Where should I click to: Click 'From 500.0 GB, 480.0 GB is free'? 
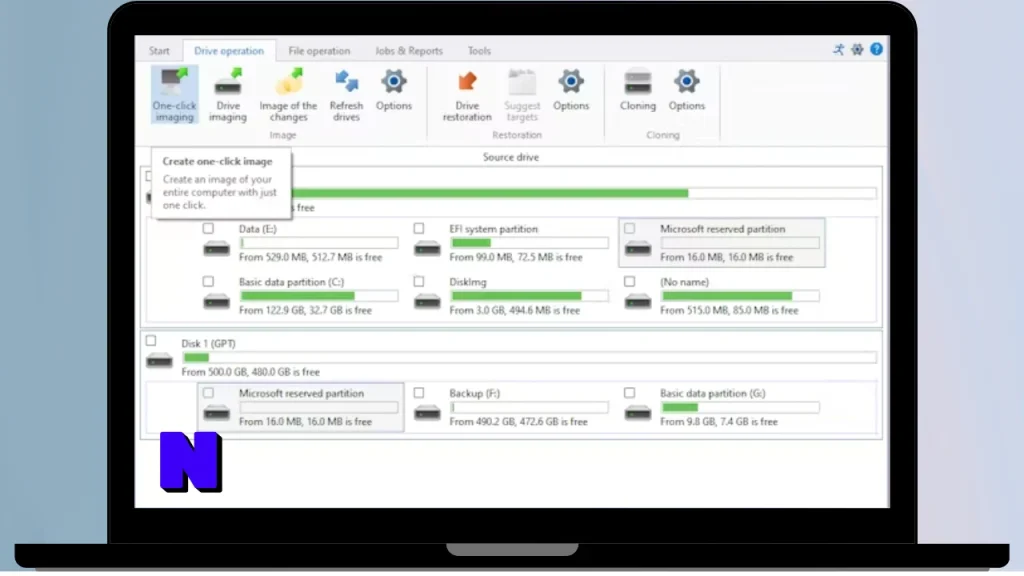pyautogui.click(x=251, y=372)
